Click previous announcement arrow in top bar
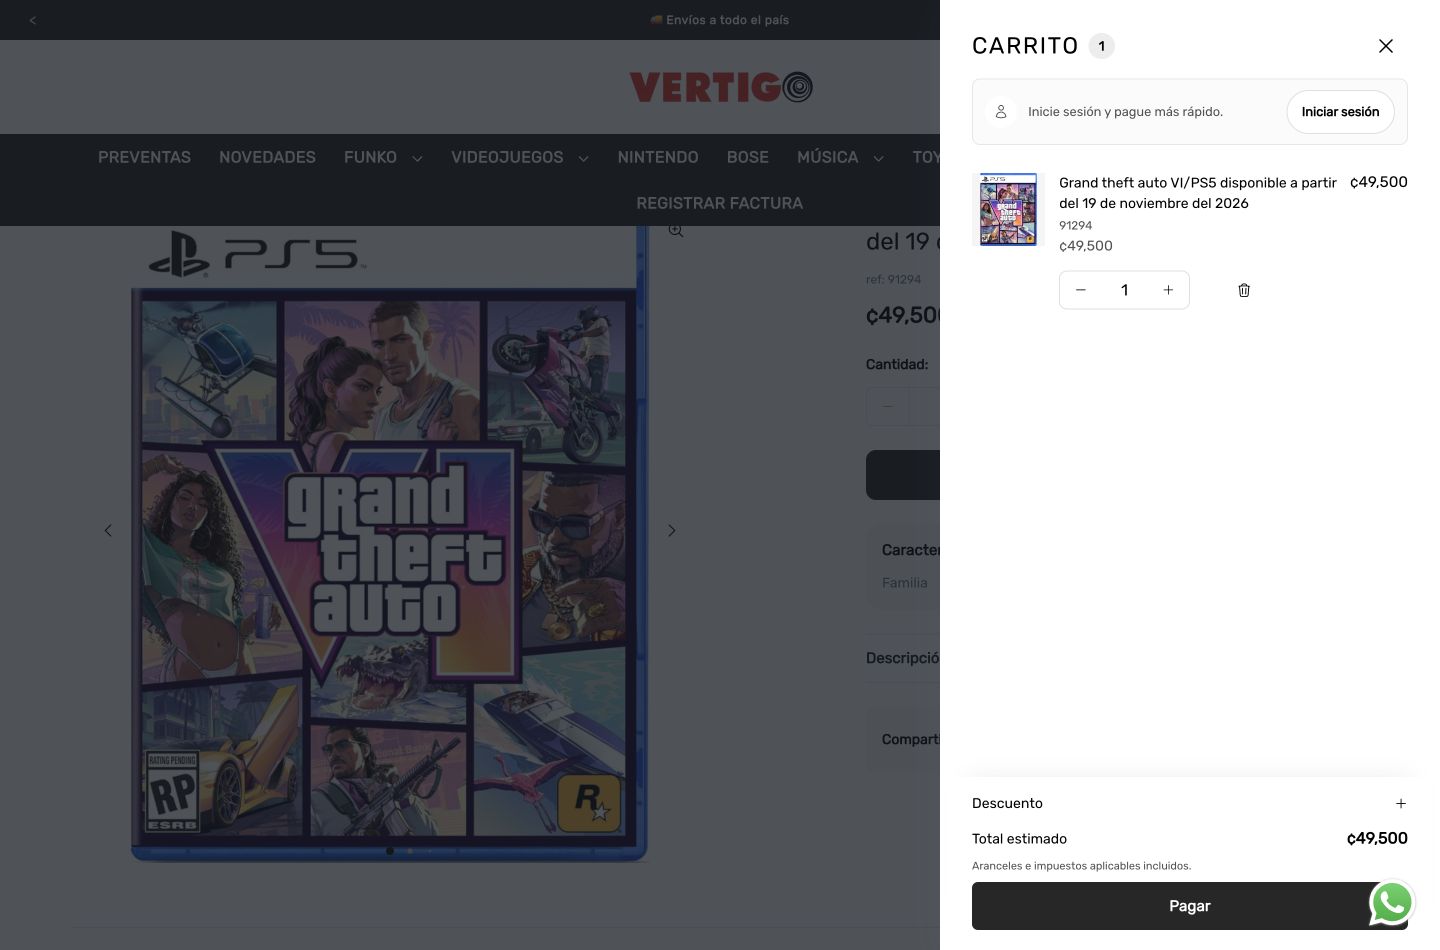The height and width of the screenshot is (950, 1440). [33, 20]
